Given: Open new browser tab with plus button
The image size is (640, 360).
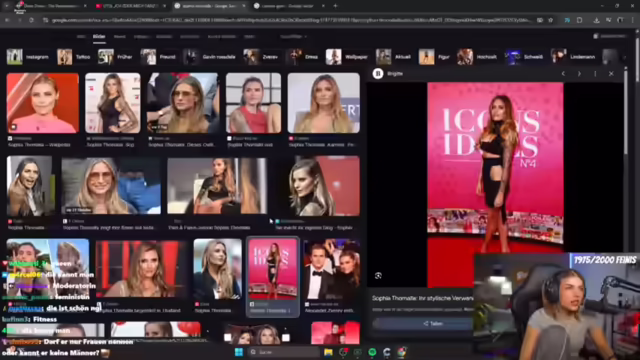Looking at the screenshot, I should (x=335, y=6).
